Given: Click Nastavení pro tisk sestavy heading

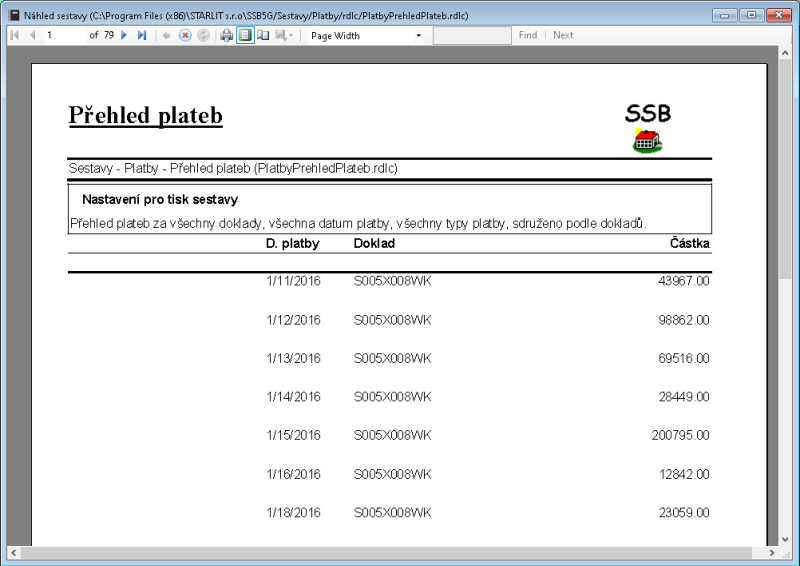Looking at the screenshot, I should (x=160, y=200).
